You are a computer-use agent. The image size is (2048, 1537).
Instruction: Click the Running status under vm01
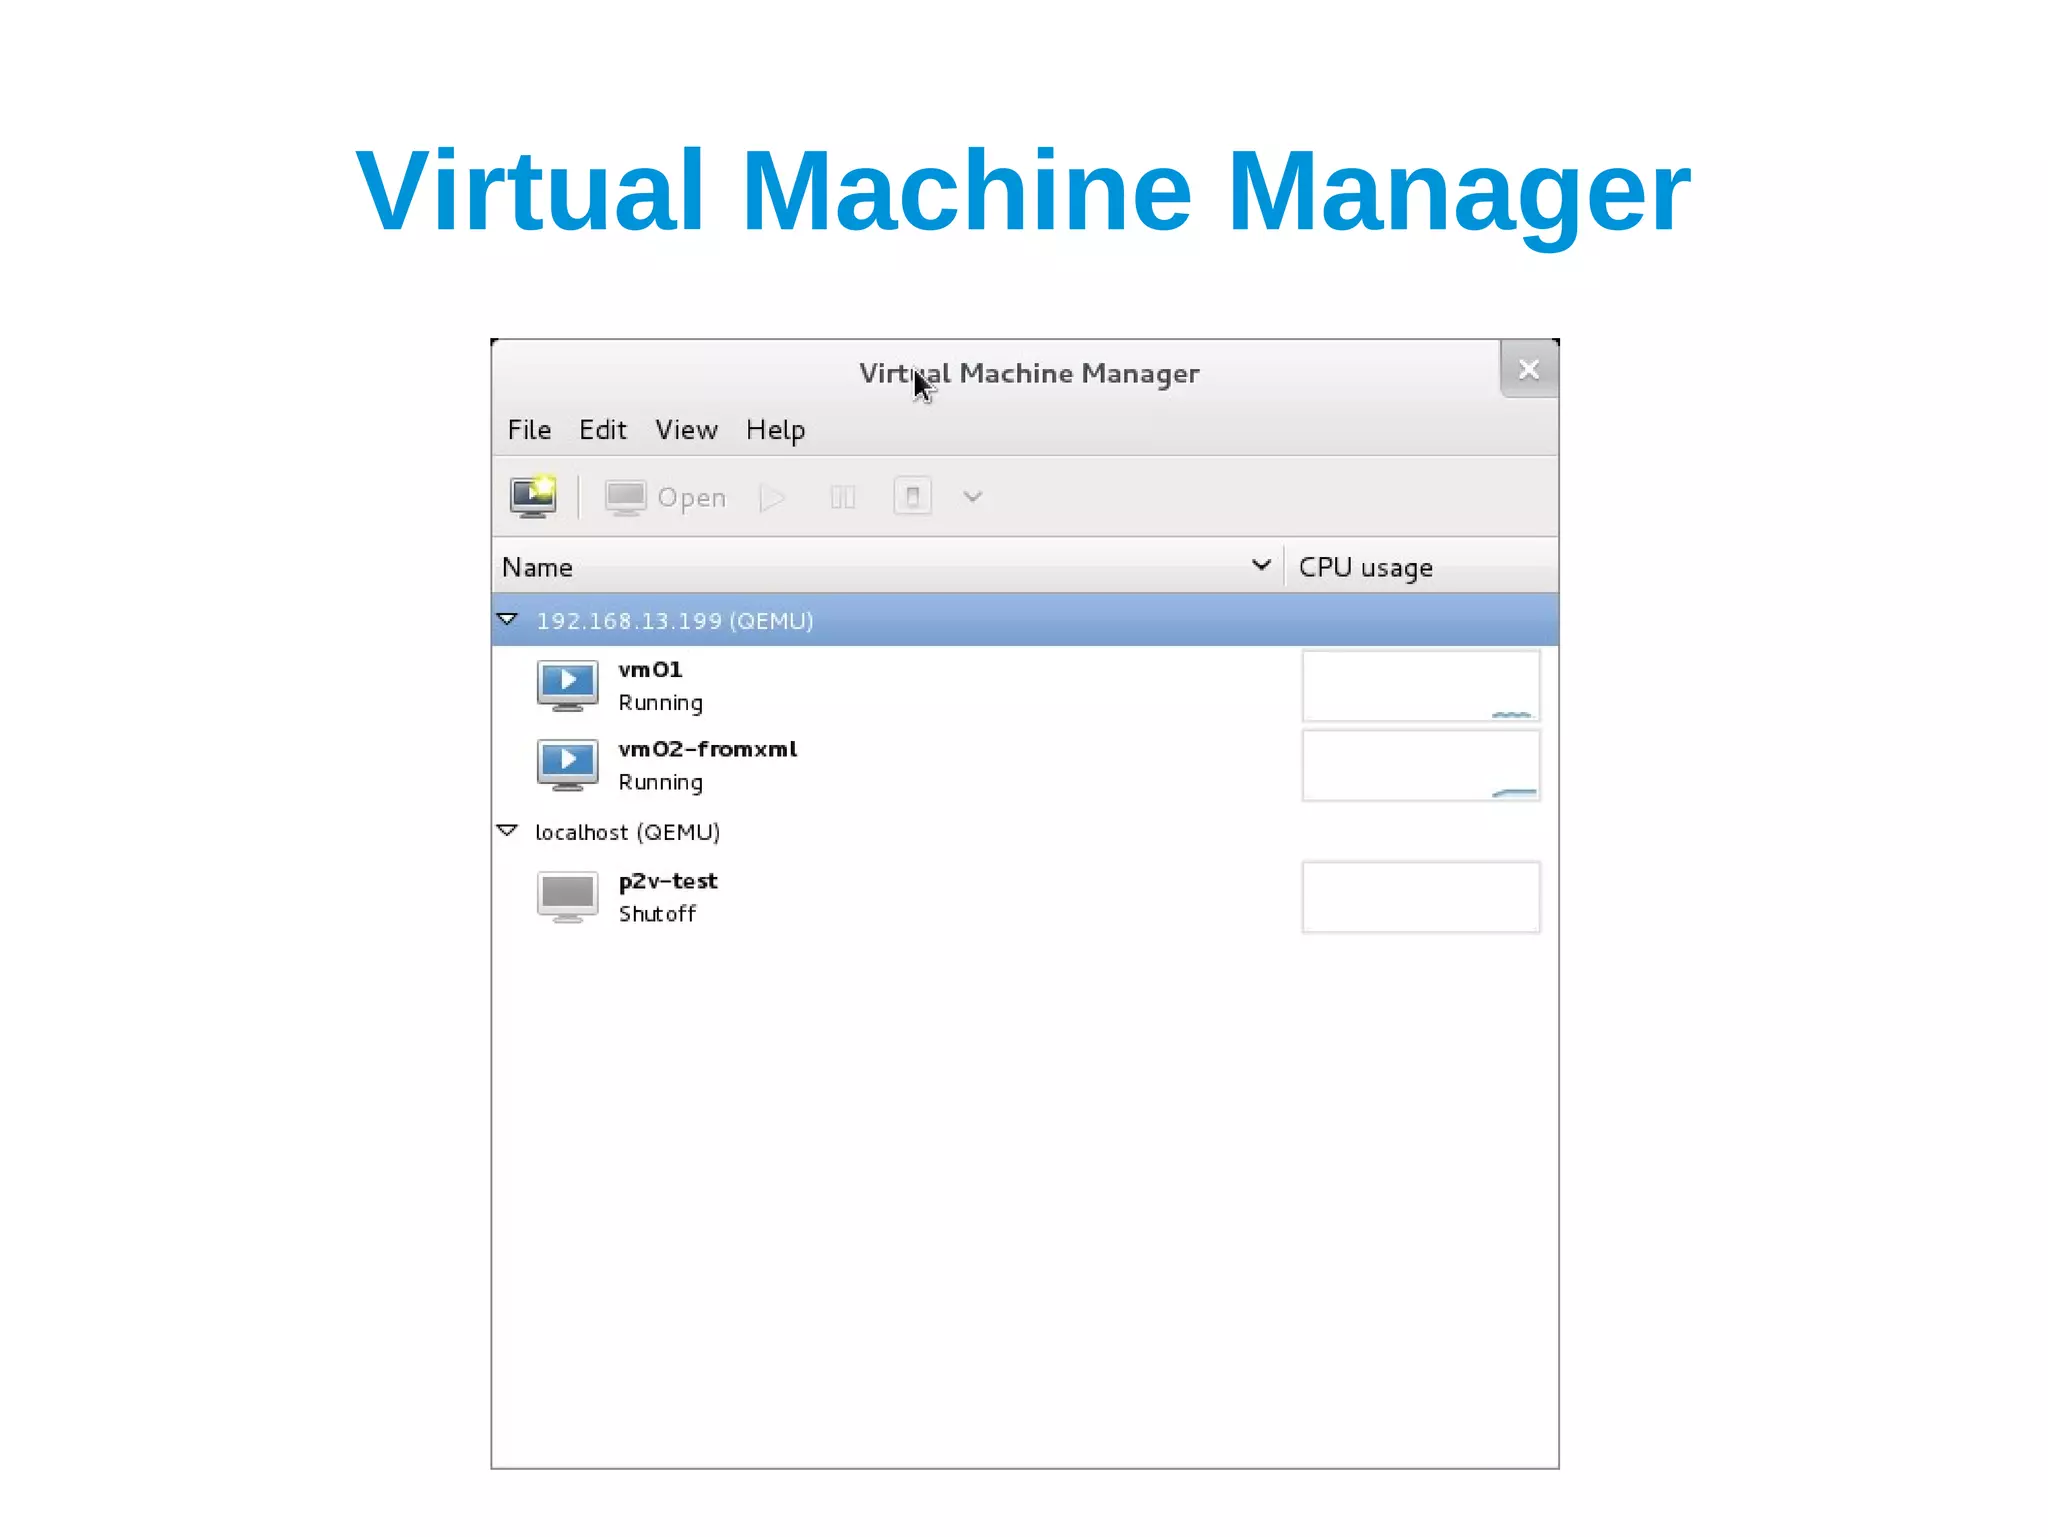pyautogui.click(x=660, y=703)
